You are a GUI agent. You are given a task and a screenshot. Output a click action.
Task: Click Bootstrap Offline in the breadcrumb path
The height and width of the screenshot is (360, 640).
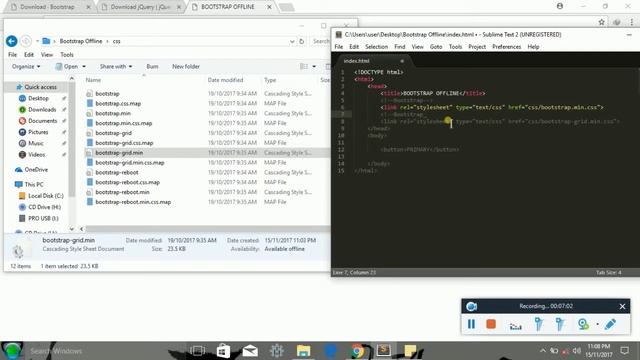(x=81, y=41)
